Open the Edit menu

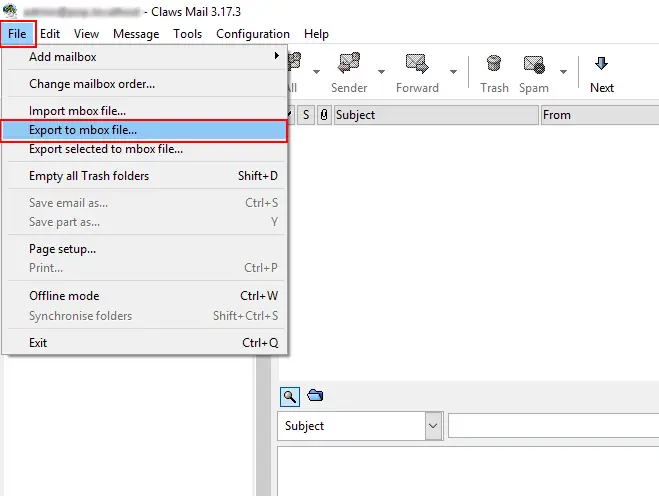click(x=50, y=34)
